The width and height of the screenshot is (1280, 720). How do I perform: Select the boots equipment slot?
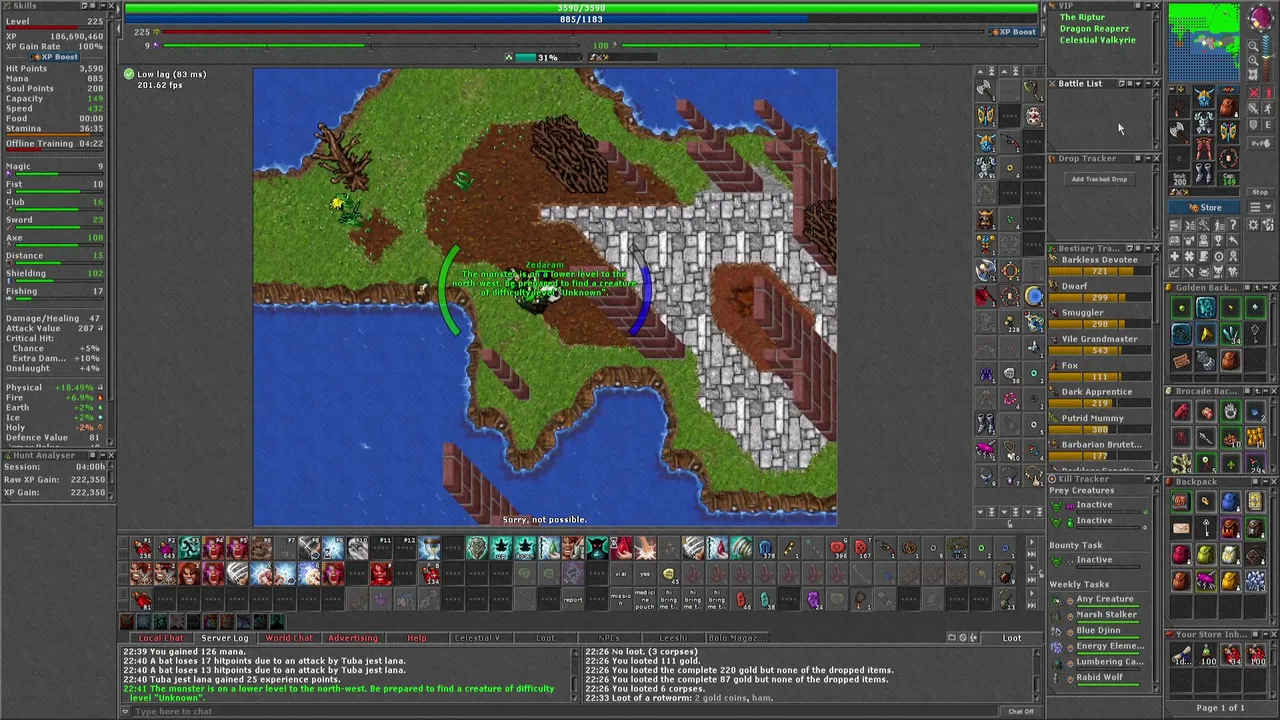pyautogui.click(x=1204, y=173)
